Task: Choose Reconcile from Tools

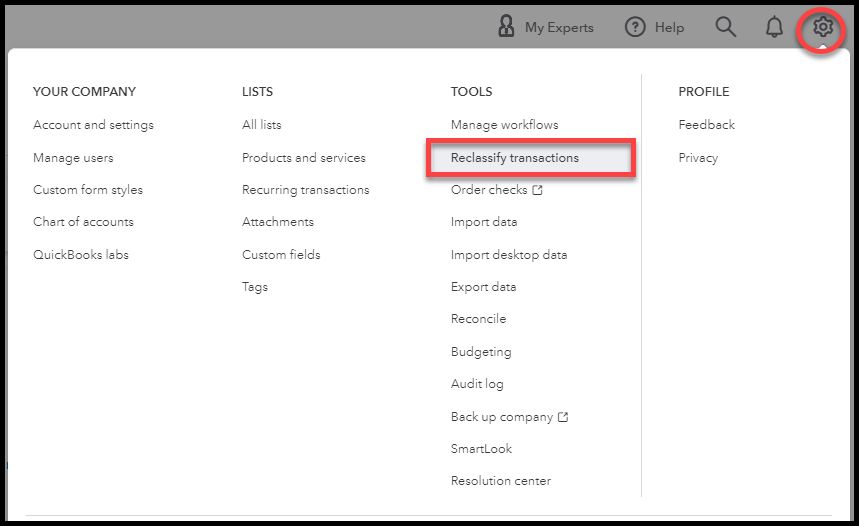Action: (478, 319)
